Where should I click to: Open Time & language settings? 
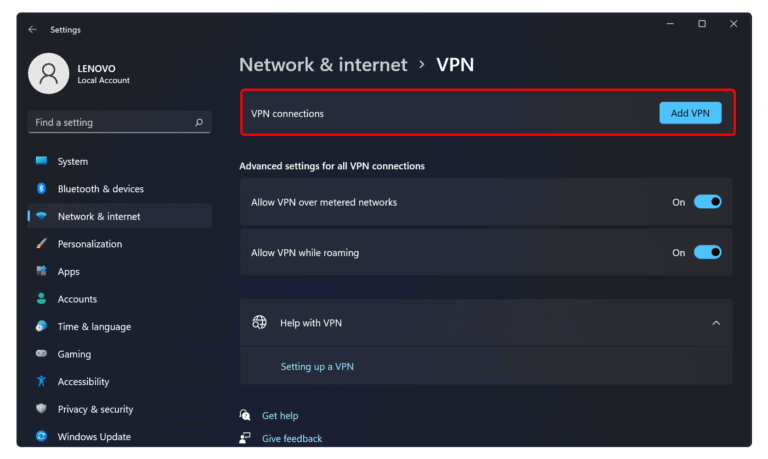(94, 327)
